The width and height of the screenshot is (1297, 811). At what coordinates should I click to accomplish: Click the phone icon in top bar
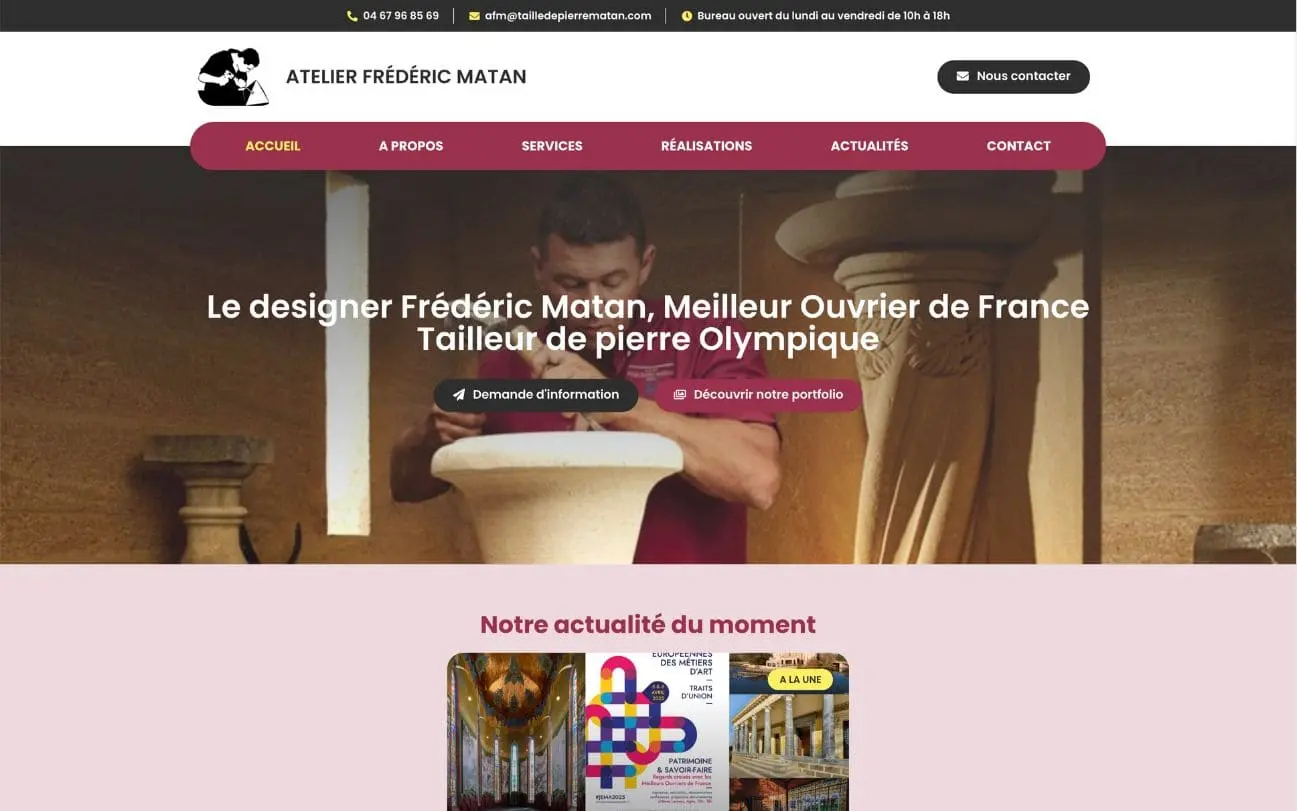352,16
